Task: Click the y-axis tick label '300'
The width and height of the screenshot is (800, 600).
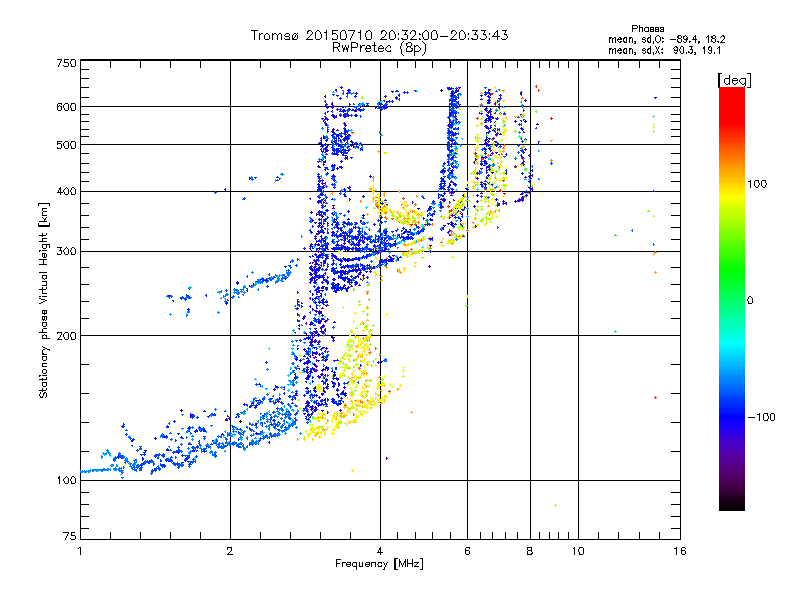Action: 67,251
